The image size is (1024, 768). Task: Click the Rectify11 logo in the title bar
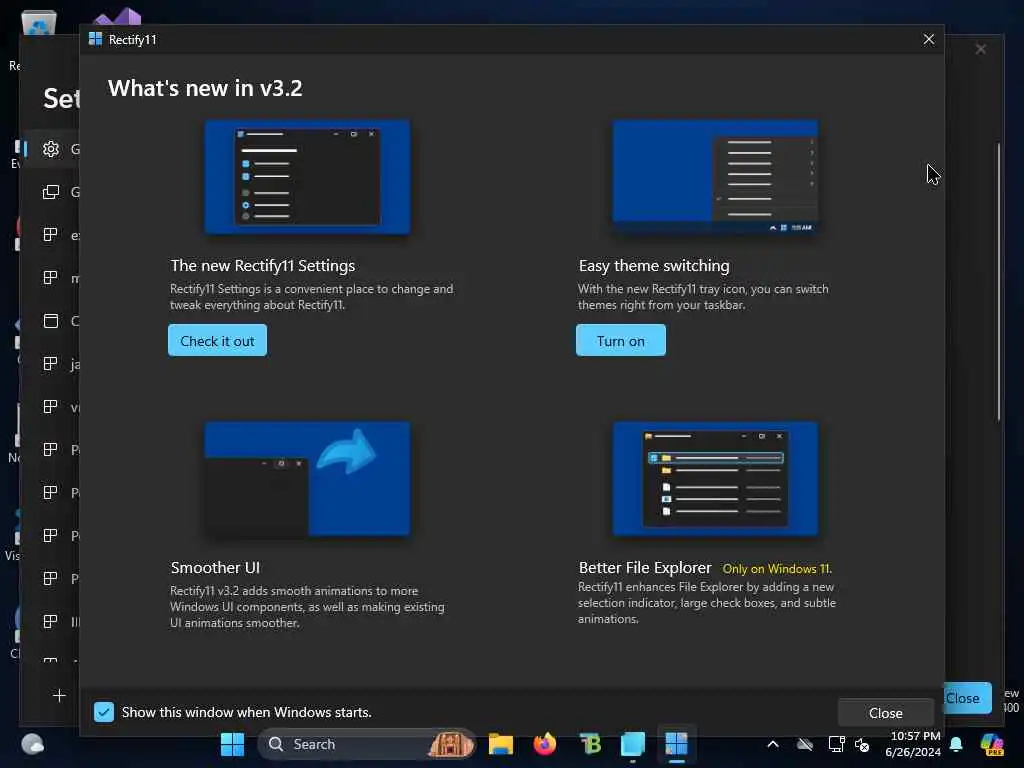pos(95,39)
